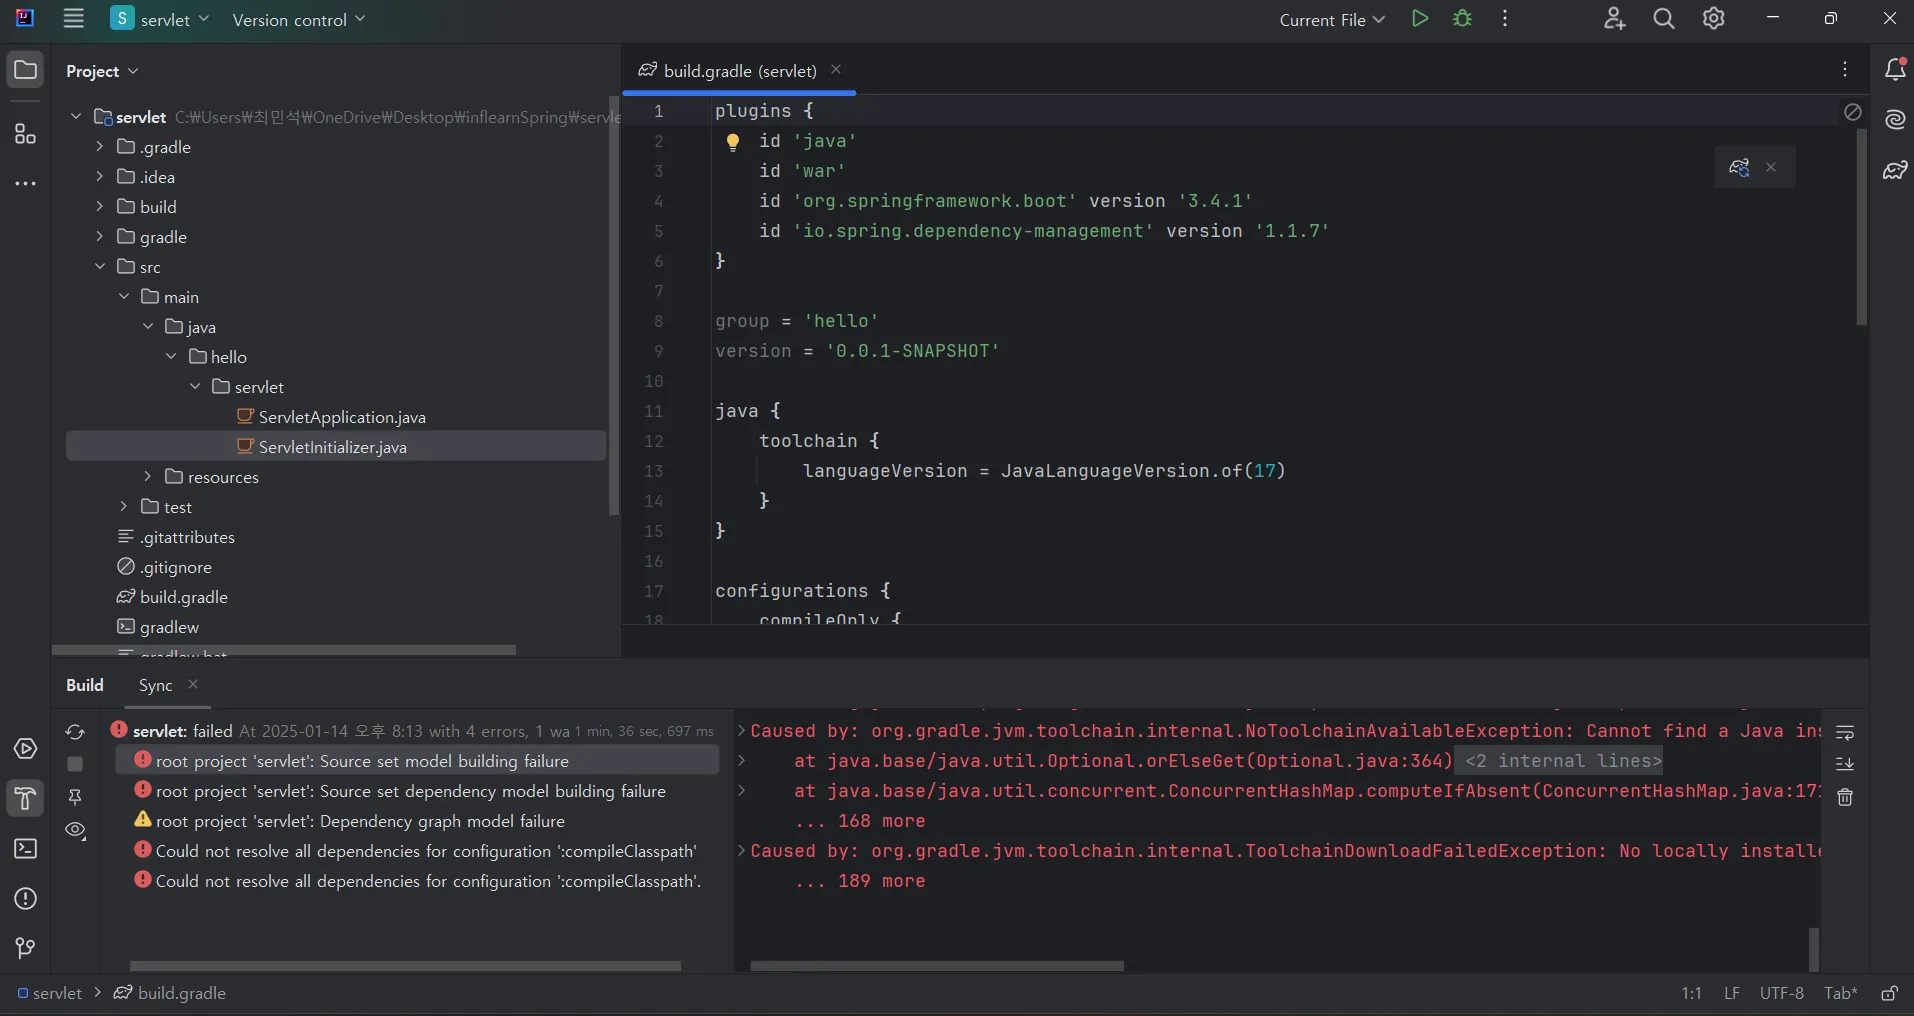This screenshot has height=1016, width=1914.
Task: Rerun Gradle sync in Build panel
Action: point(75,732)
